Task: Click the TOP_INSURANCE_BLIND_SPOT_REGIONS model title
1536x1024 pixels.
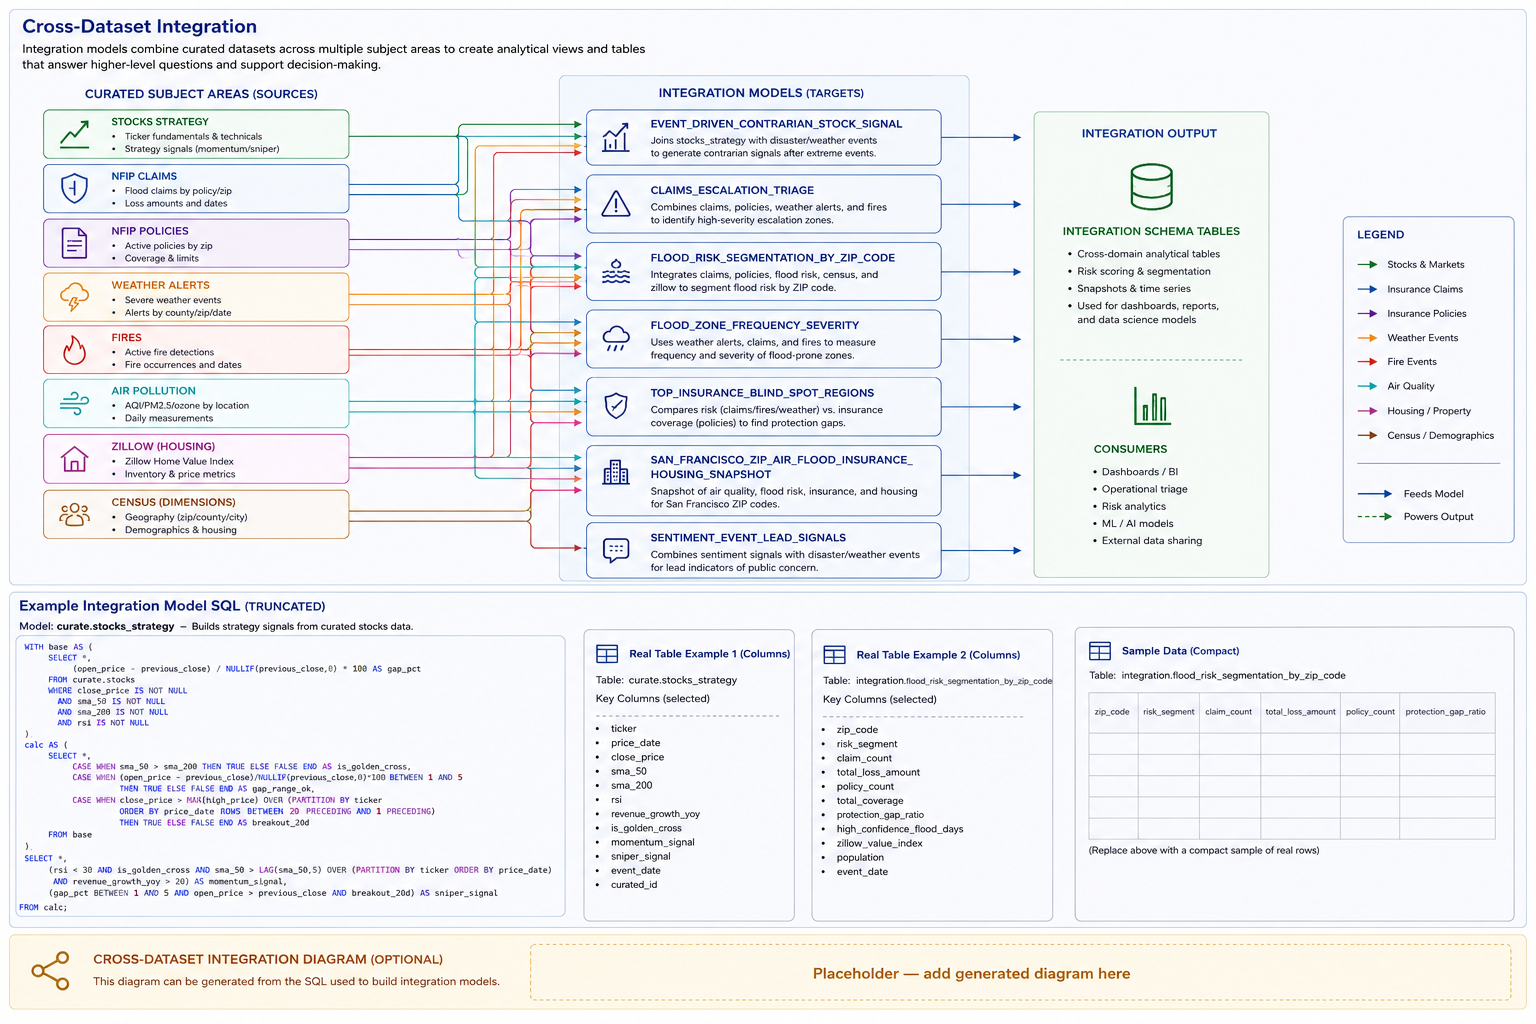Action: tap(762, 393)
